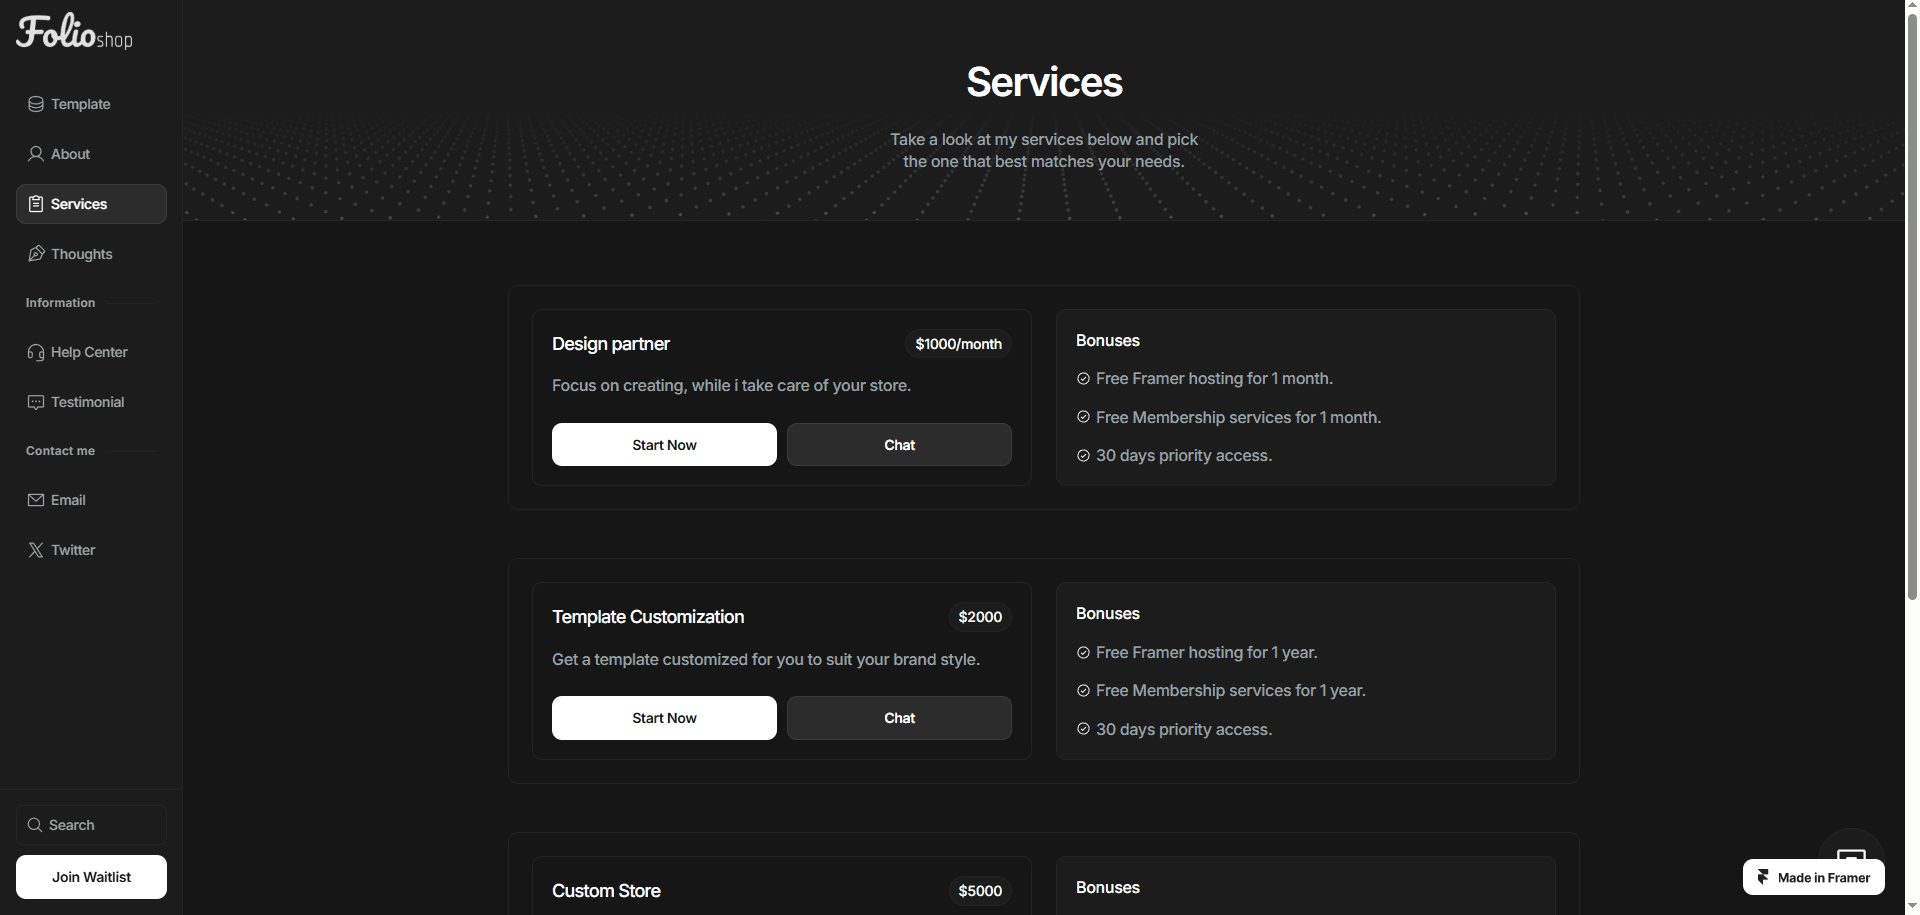
Task: Click the Search input field
Action: (x=91, y=825)
